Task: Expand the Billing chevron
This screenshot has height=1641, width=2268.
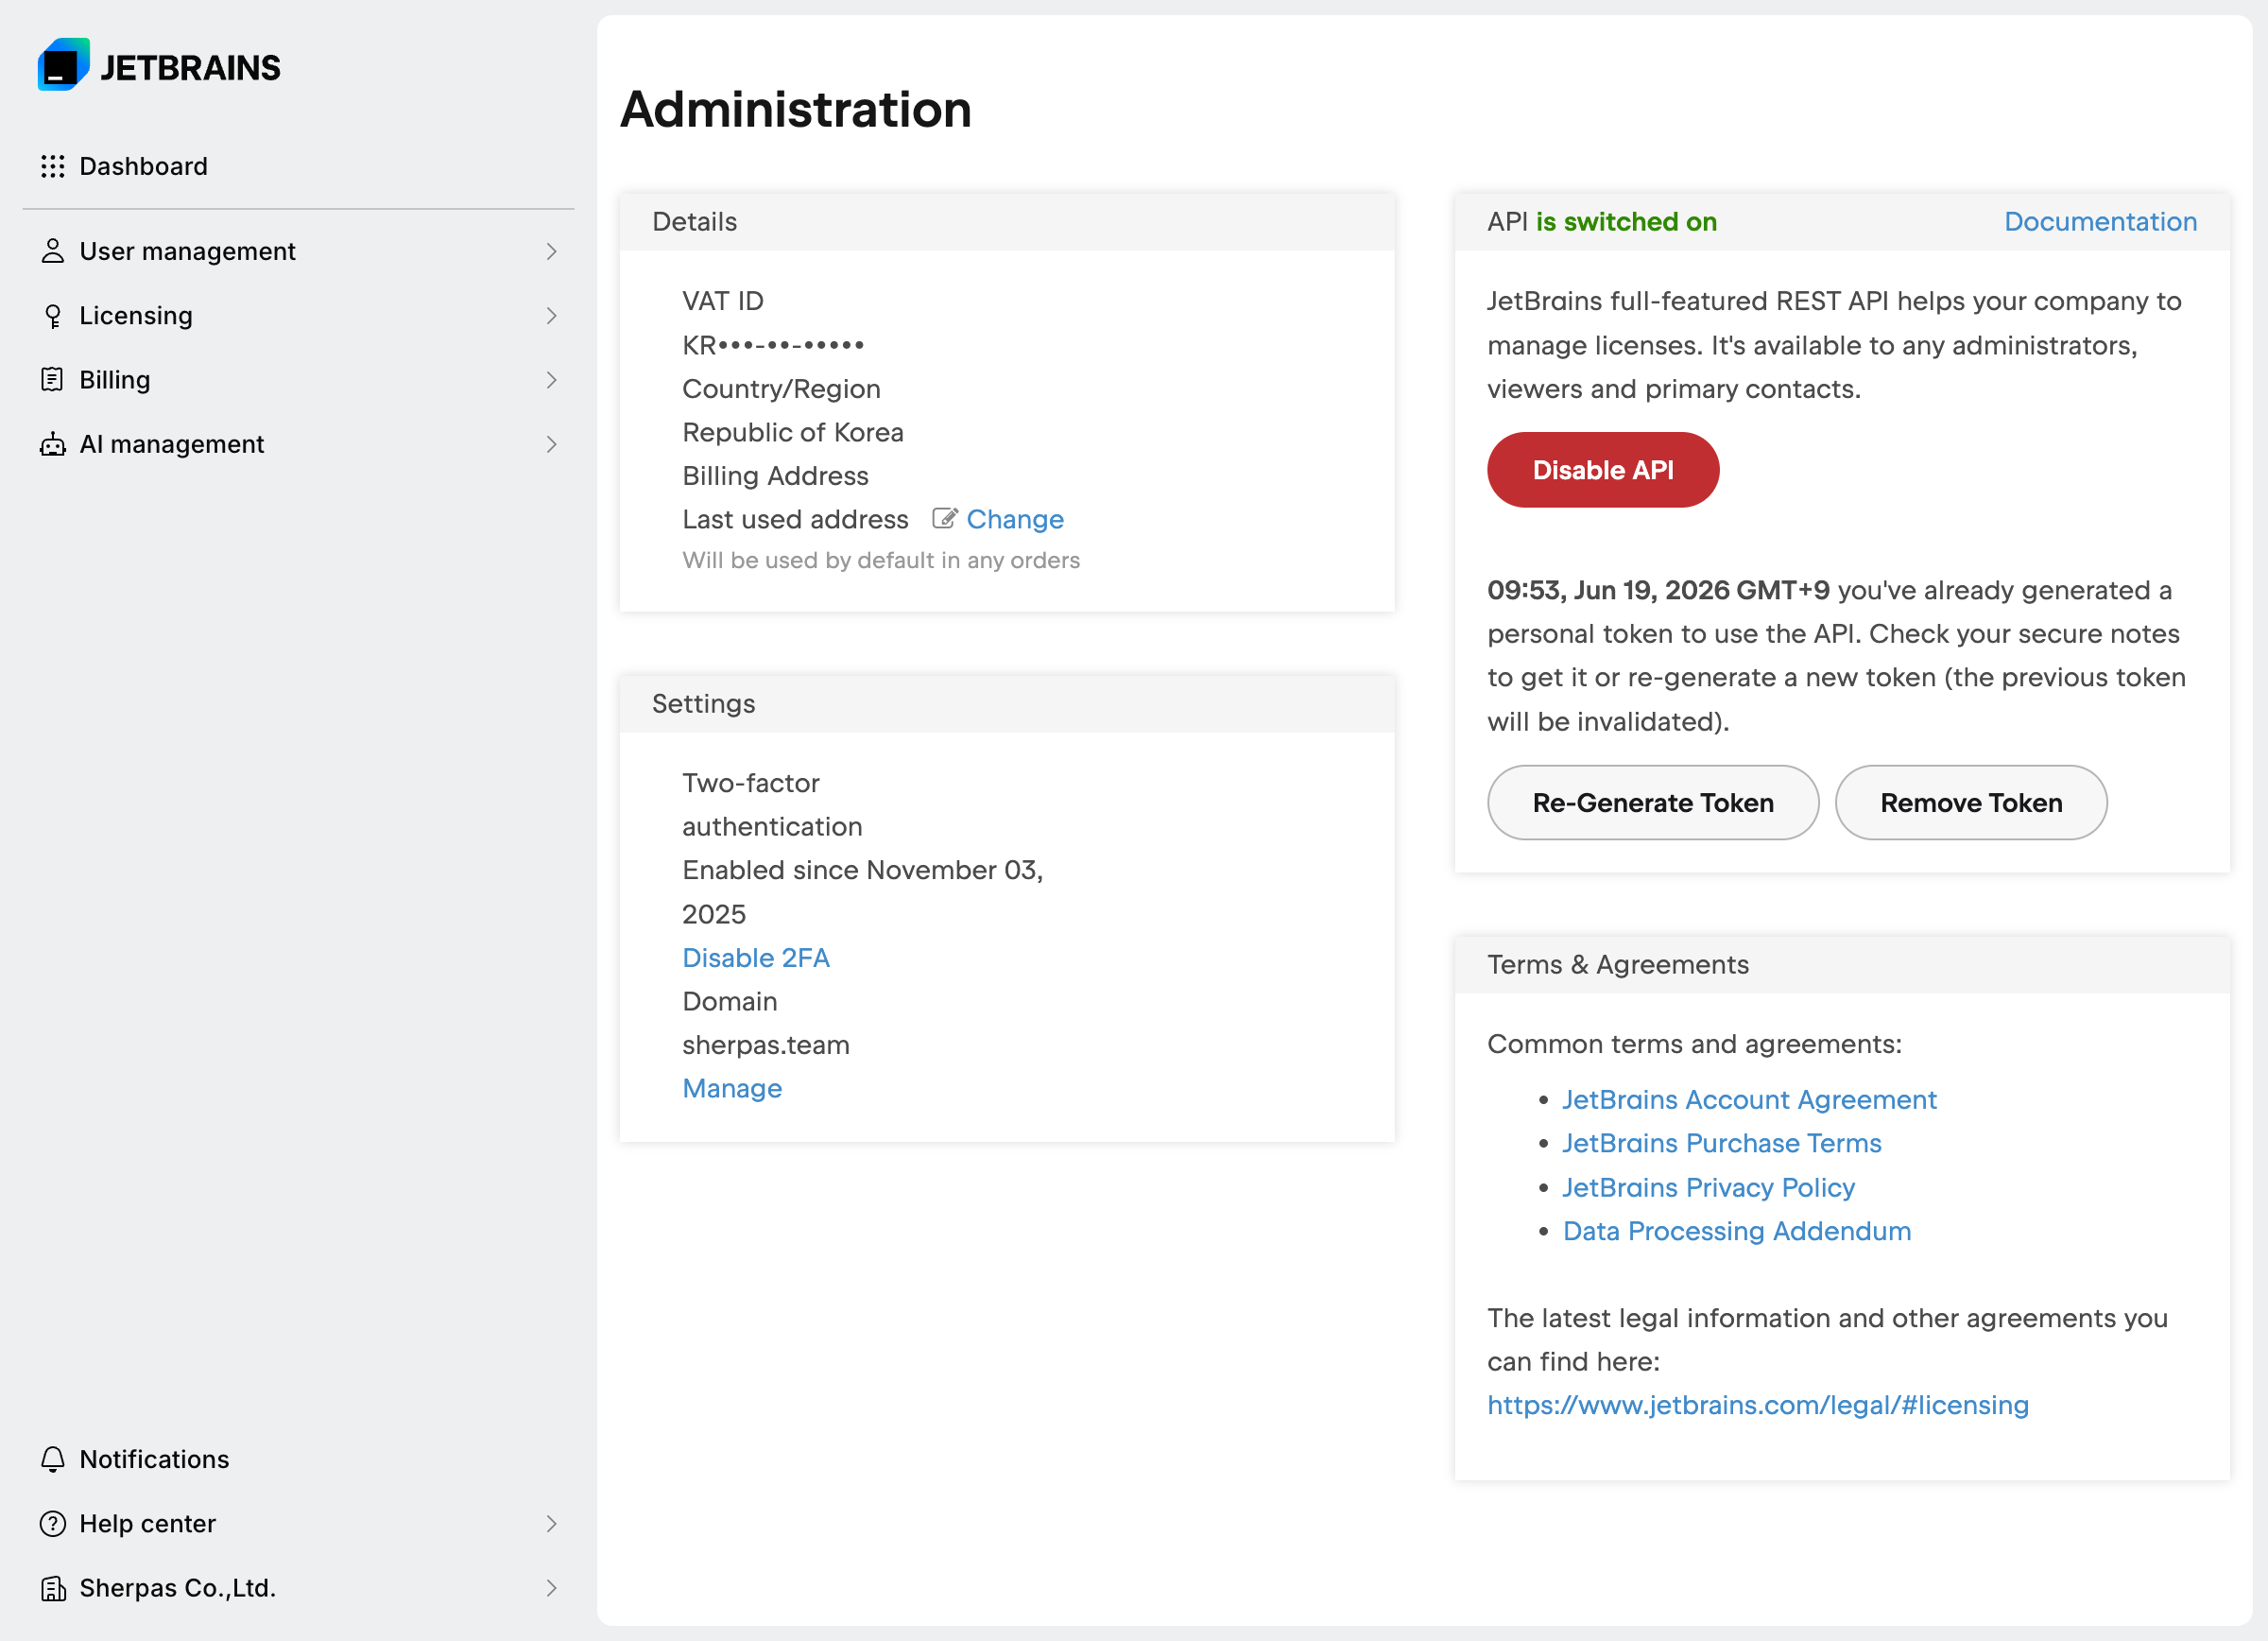Action: point(551,380)
